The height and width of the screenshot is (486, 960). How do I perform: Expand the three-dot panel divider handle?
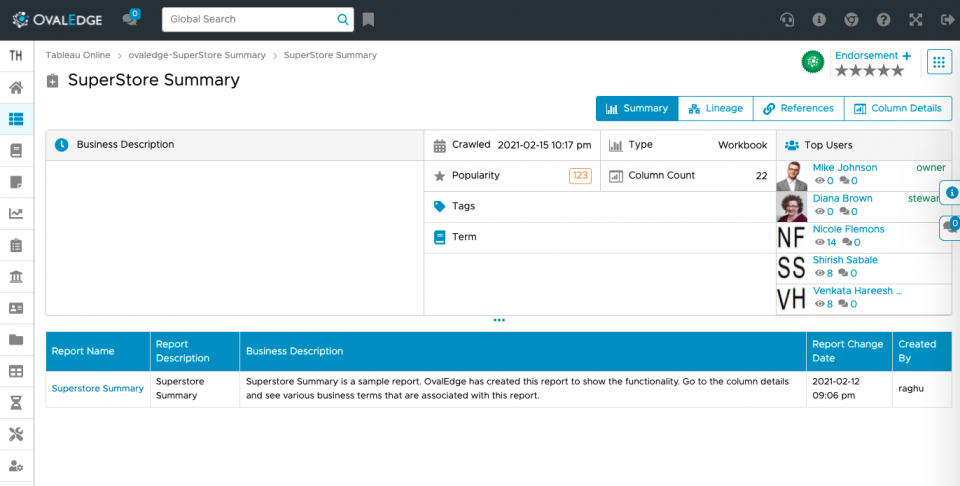pos(499,320)
